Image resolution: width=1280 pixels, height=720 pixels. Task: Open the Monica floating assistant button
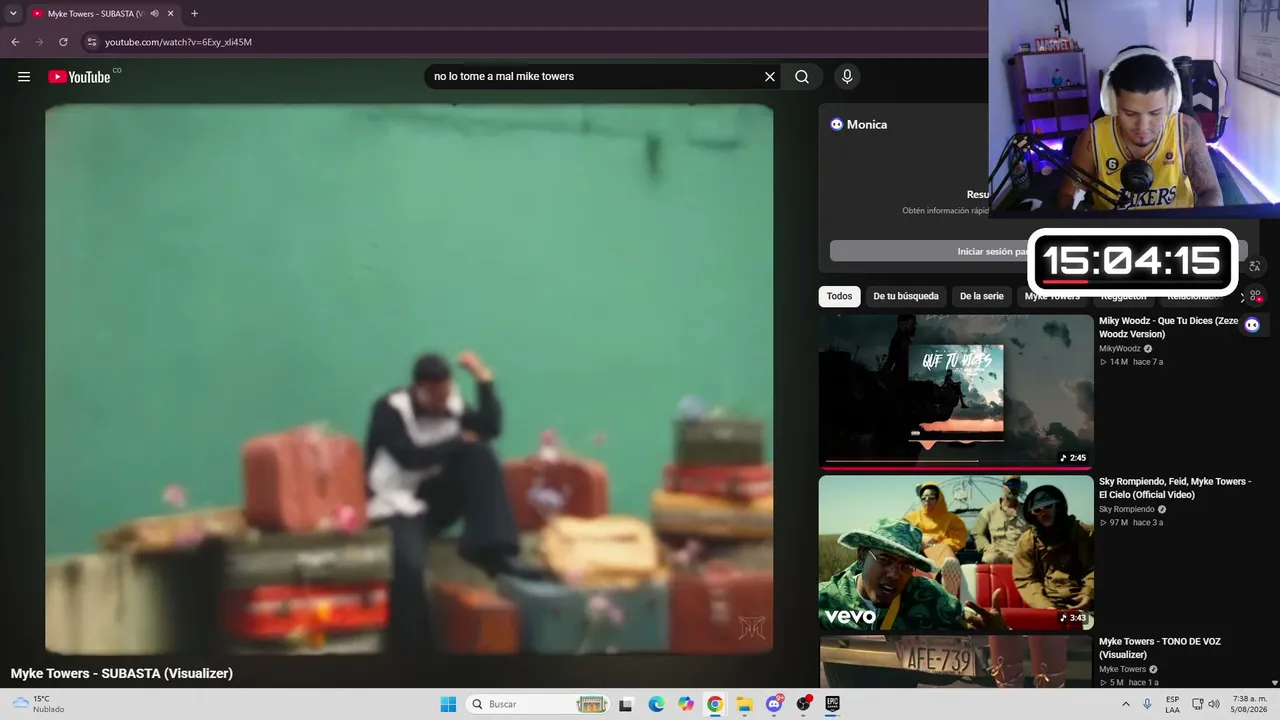1252,324
